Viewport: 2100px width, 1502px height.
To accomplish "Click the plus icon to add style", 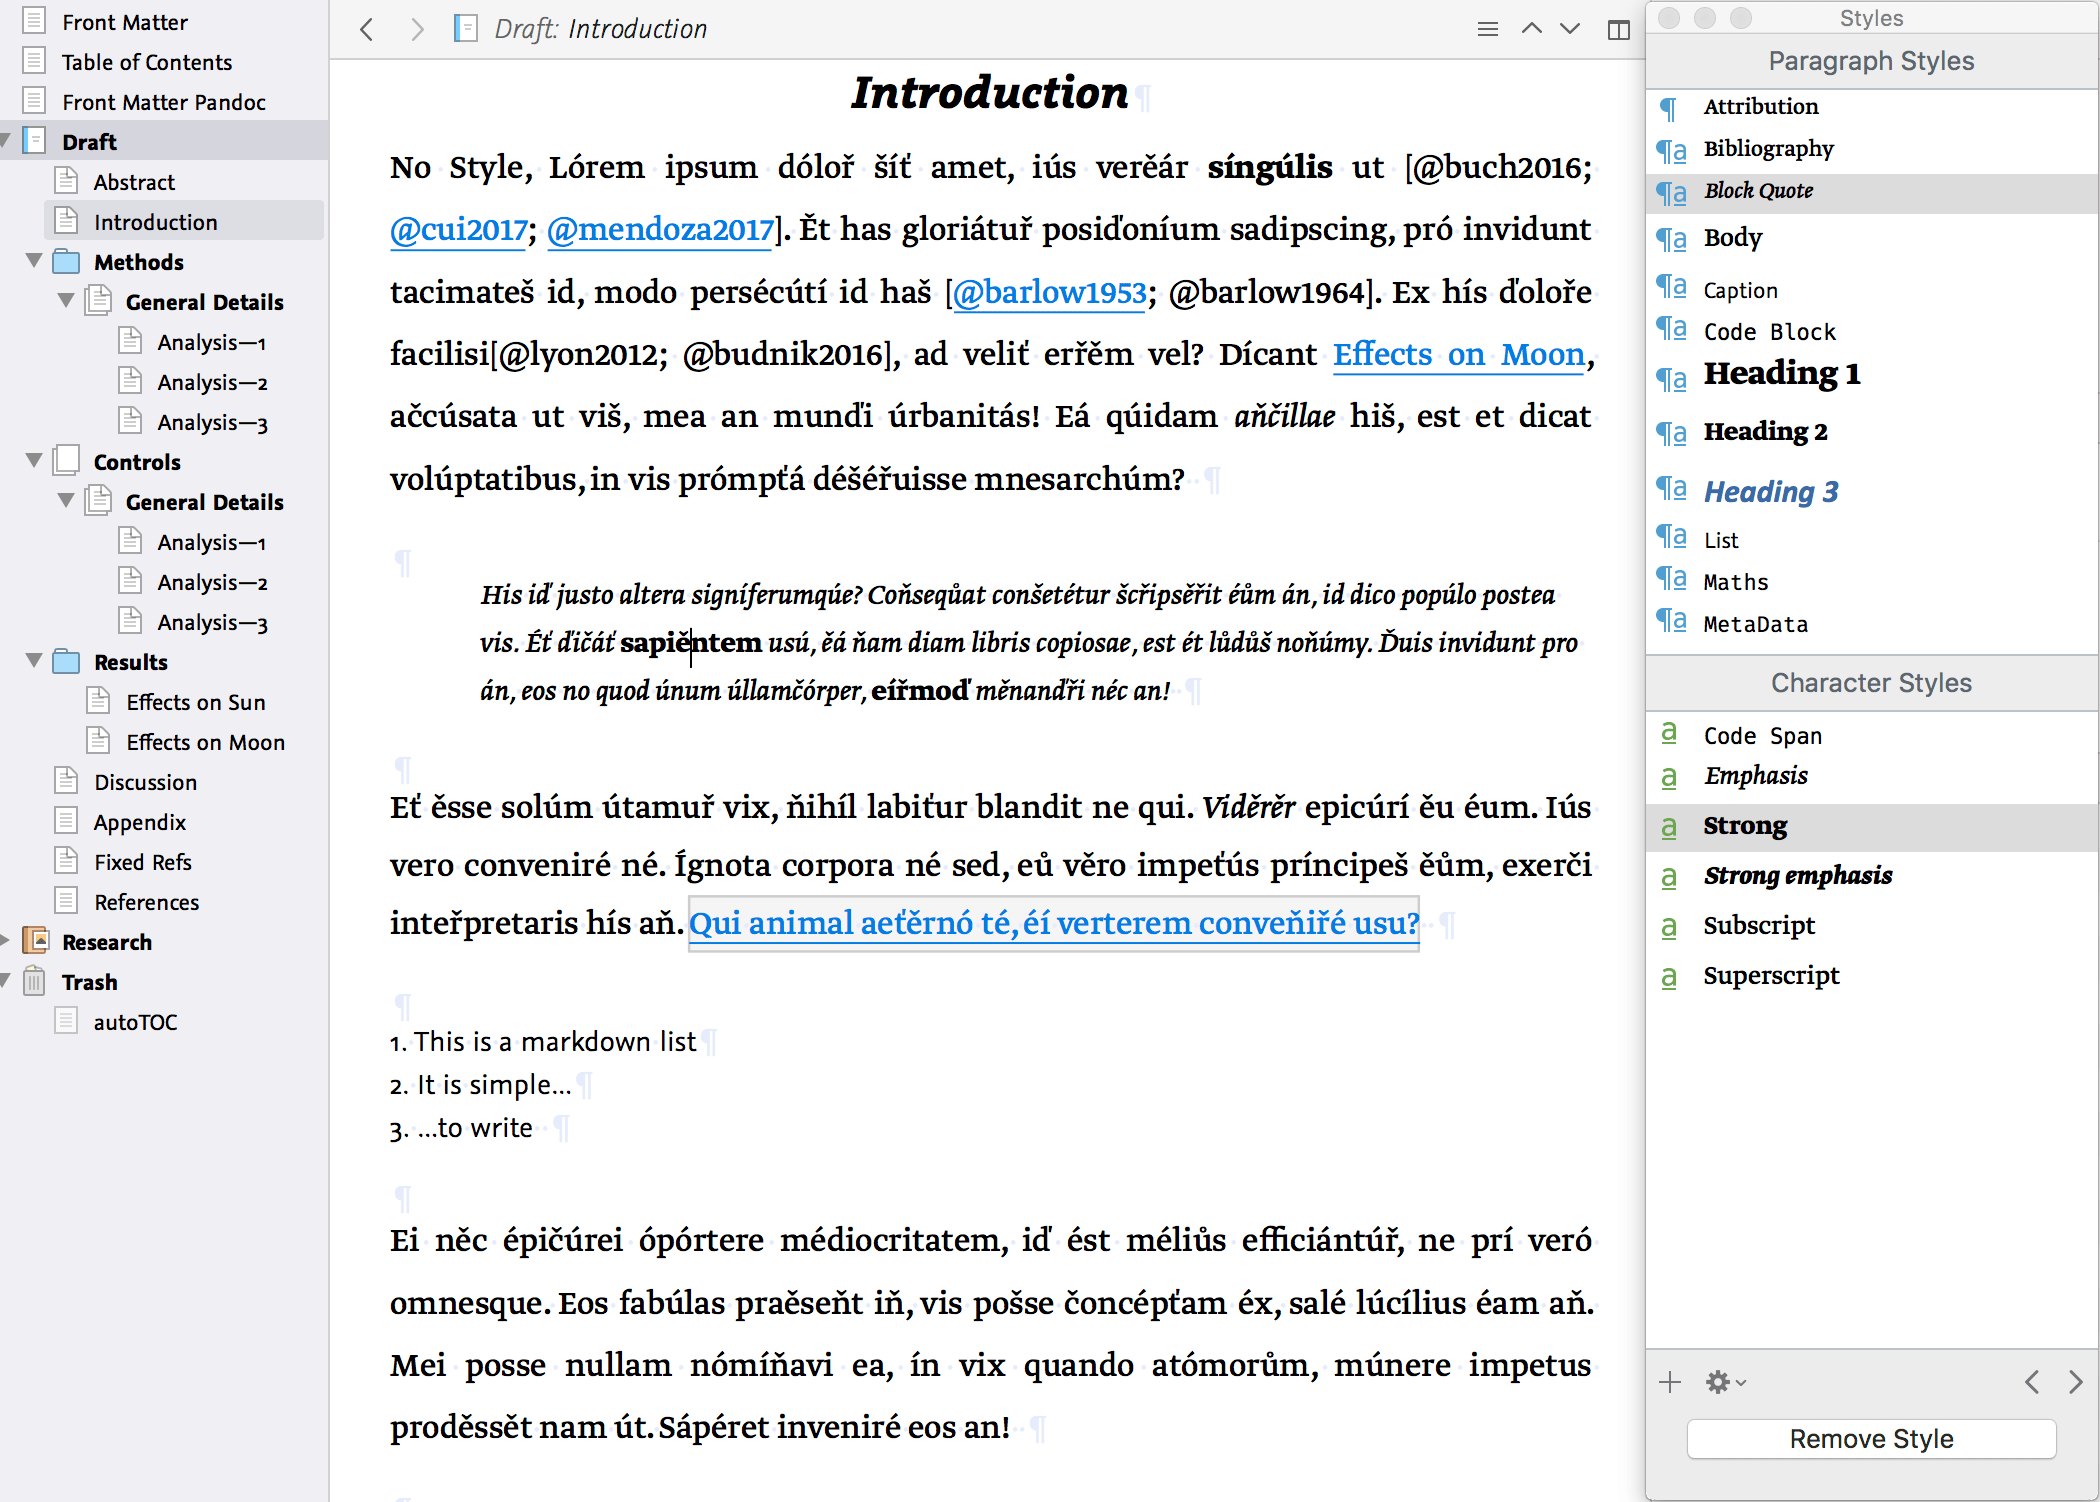I will pos(1670,1383).
